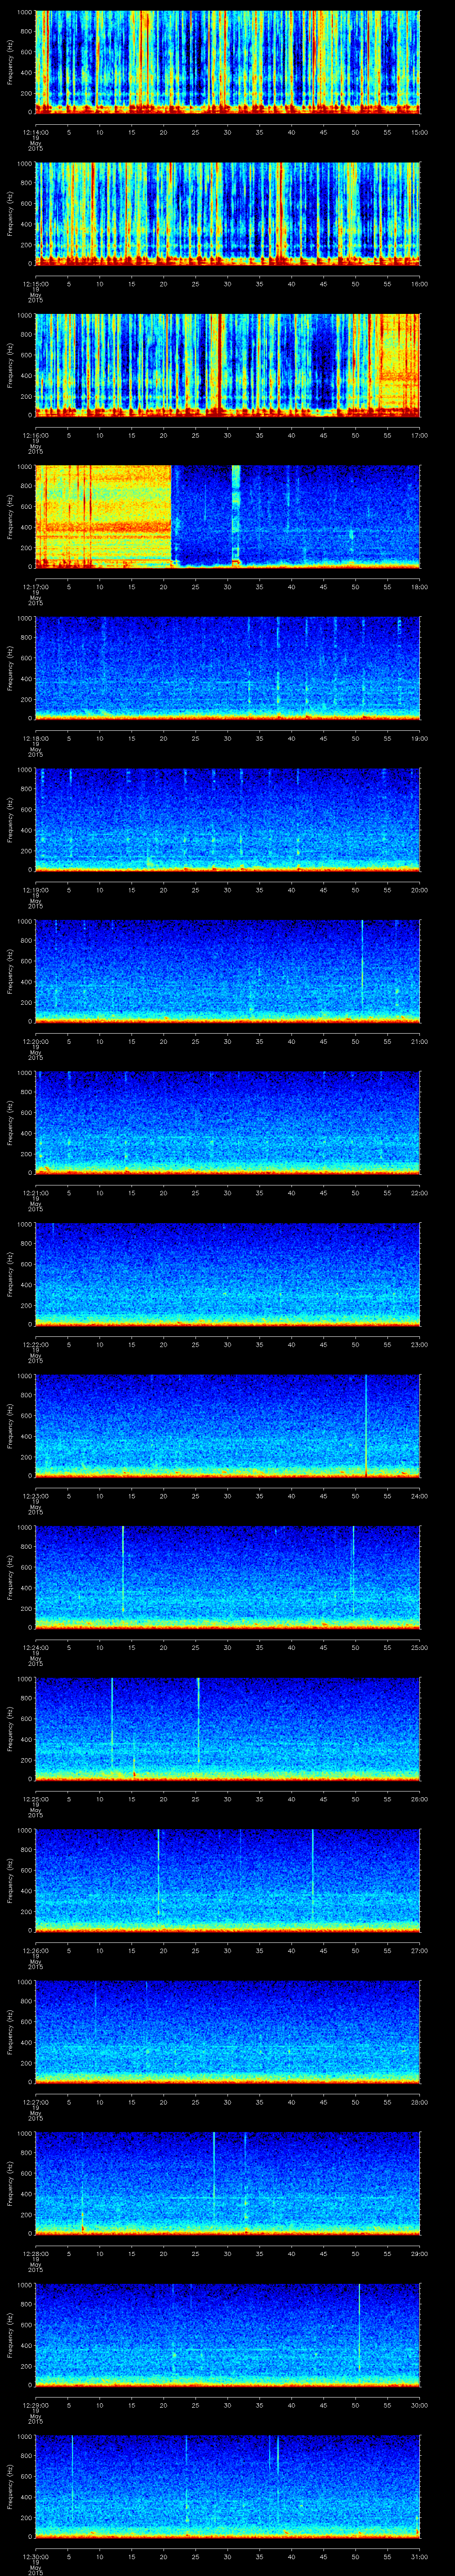Click the spectrogram panel starting at 12:27:00
The image size is (455, 2576).
228,2032
